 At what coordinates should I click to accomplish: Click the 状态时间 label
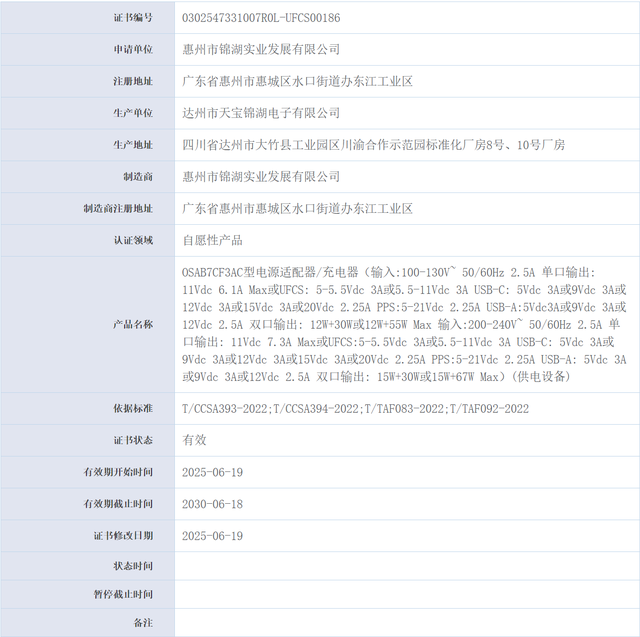[x=133, y=566]
